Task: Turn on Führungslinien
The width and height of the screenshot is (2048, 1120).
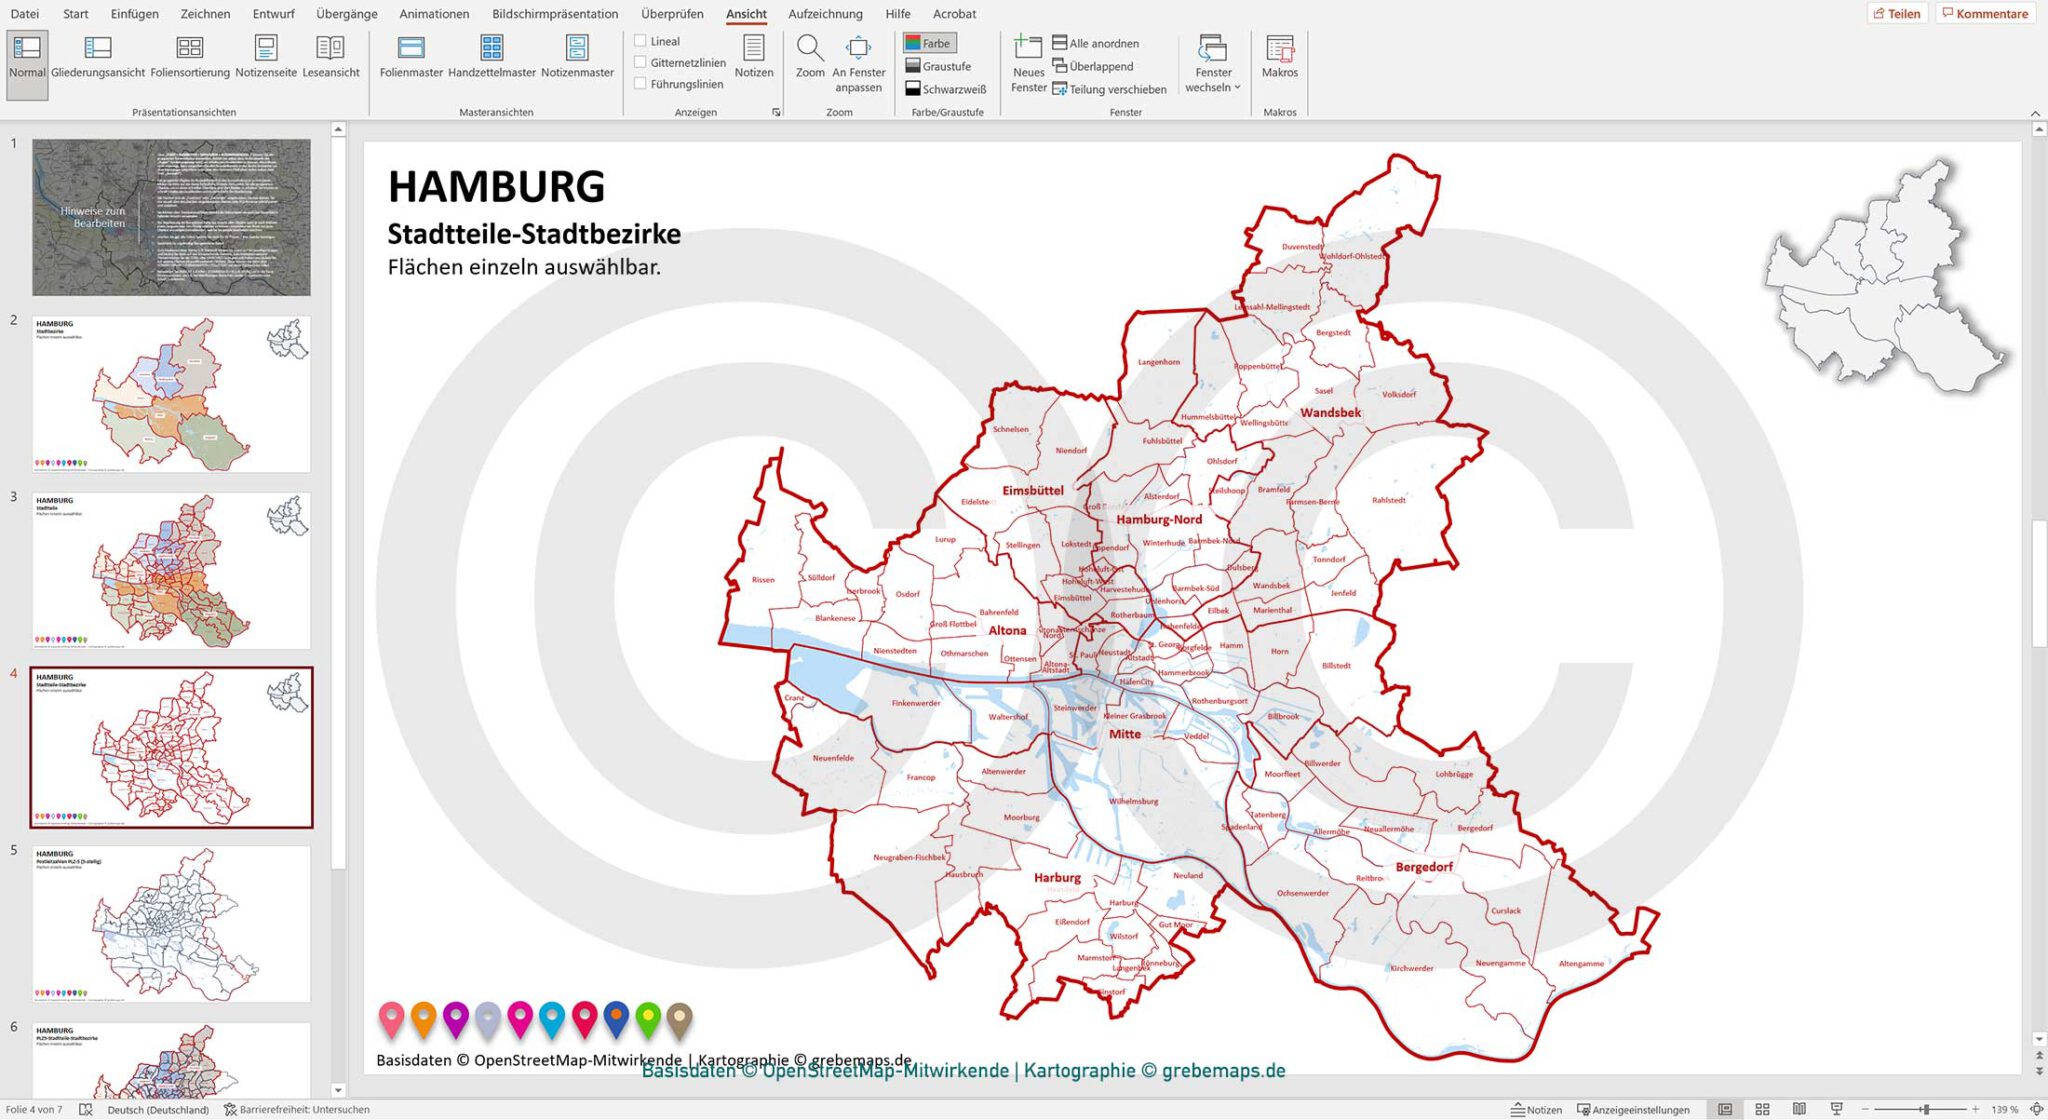Action: tap(641, 83)
